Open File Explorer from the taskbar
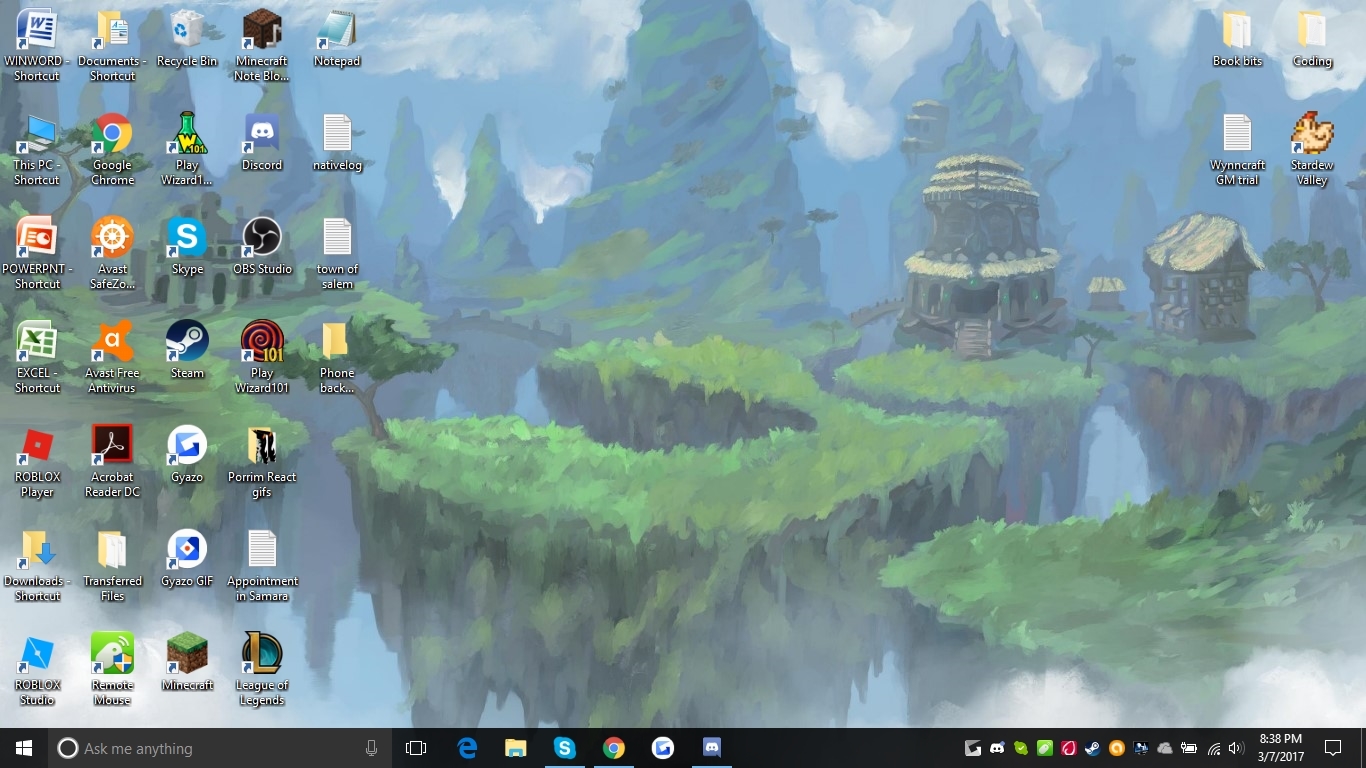Viewport: 1366px width, 768px height. 515,748
